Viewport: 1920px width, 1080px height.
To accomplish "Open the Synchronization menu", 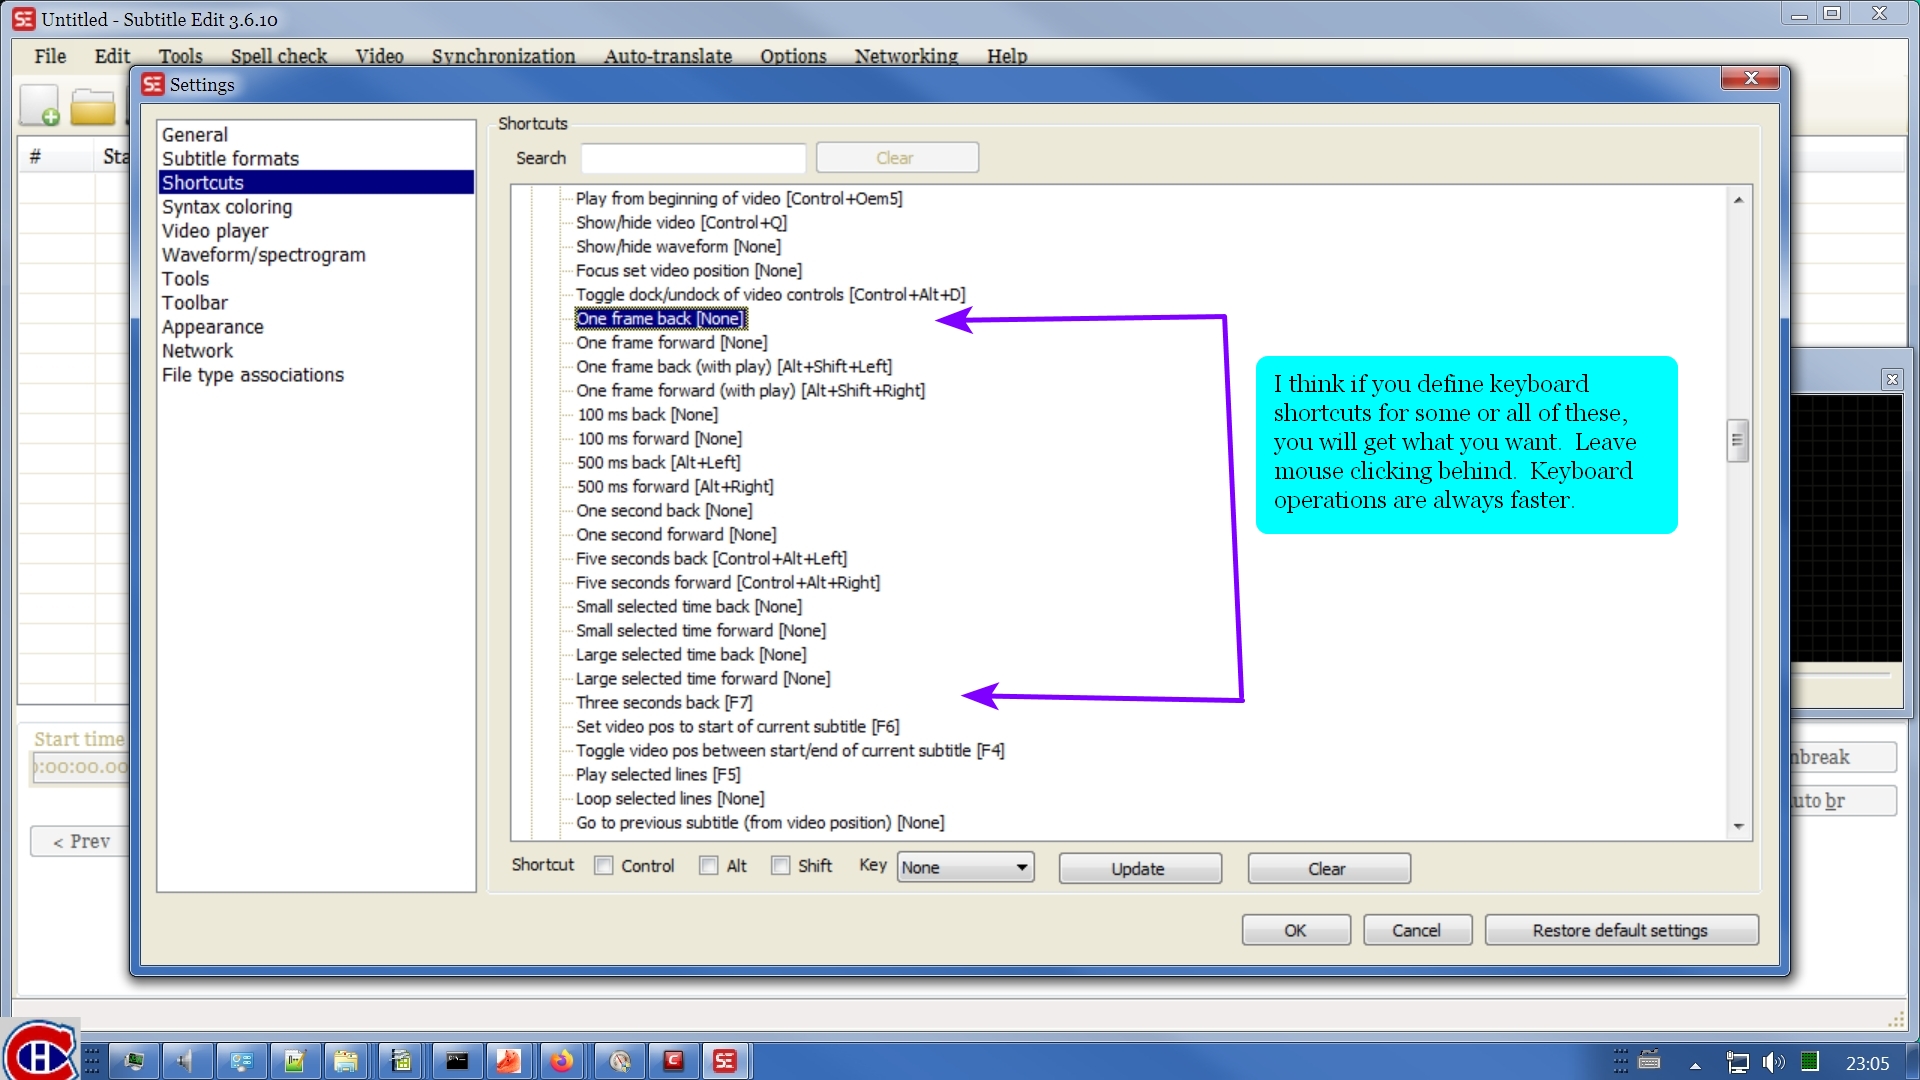I will (503, 57).
